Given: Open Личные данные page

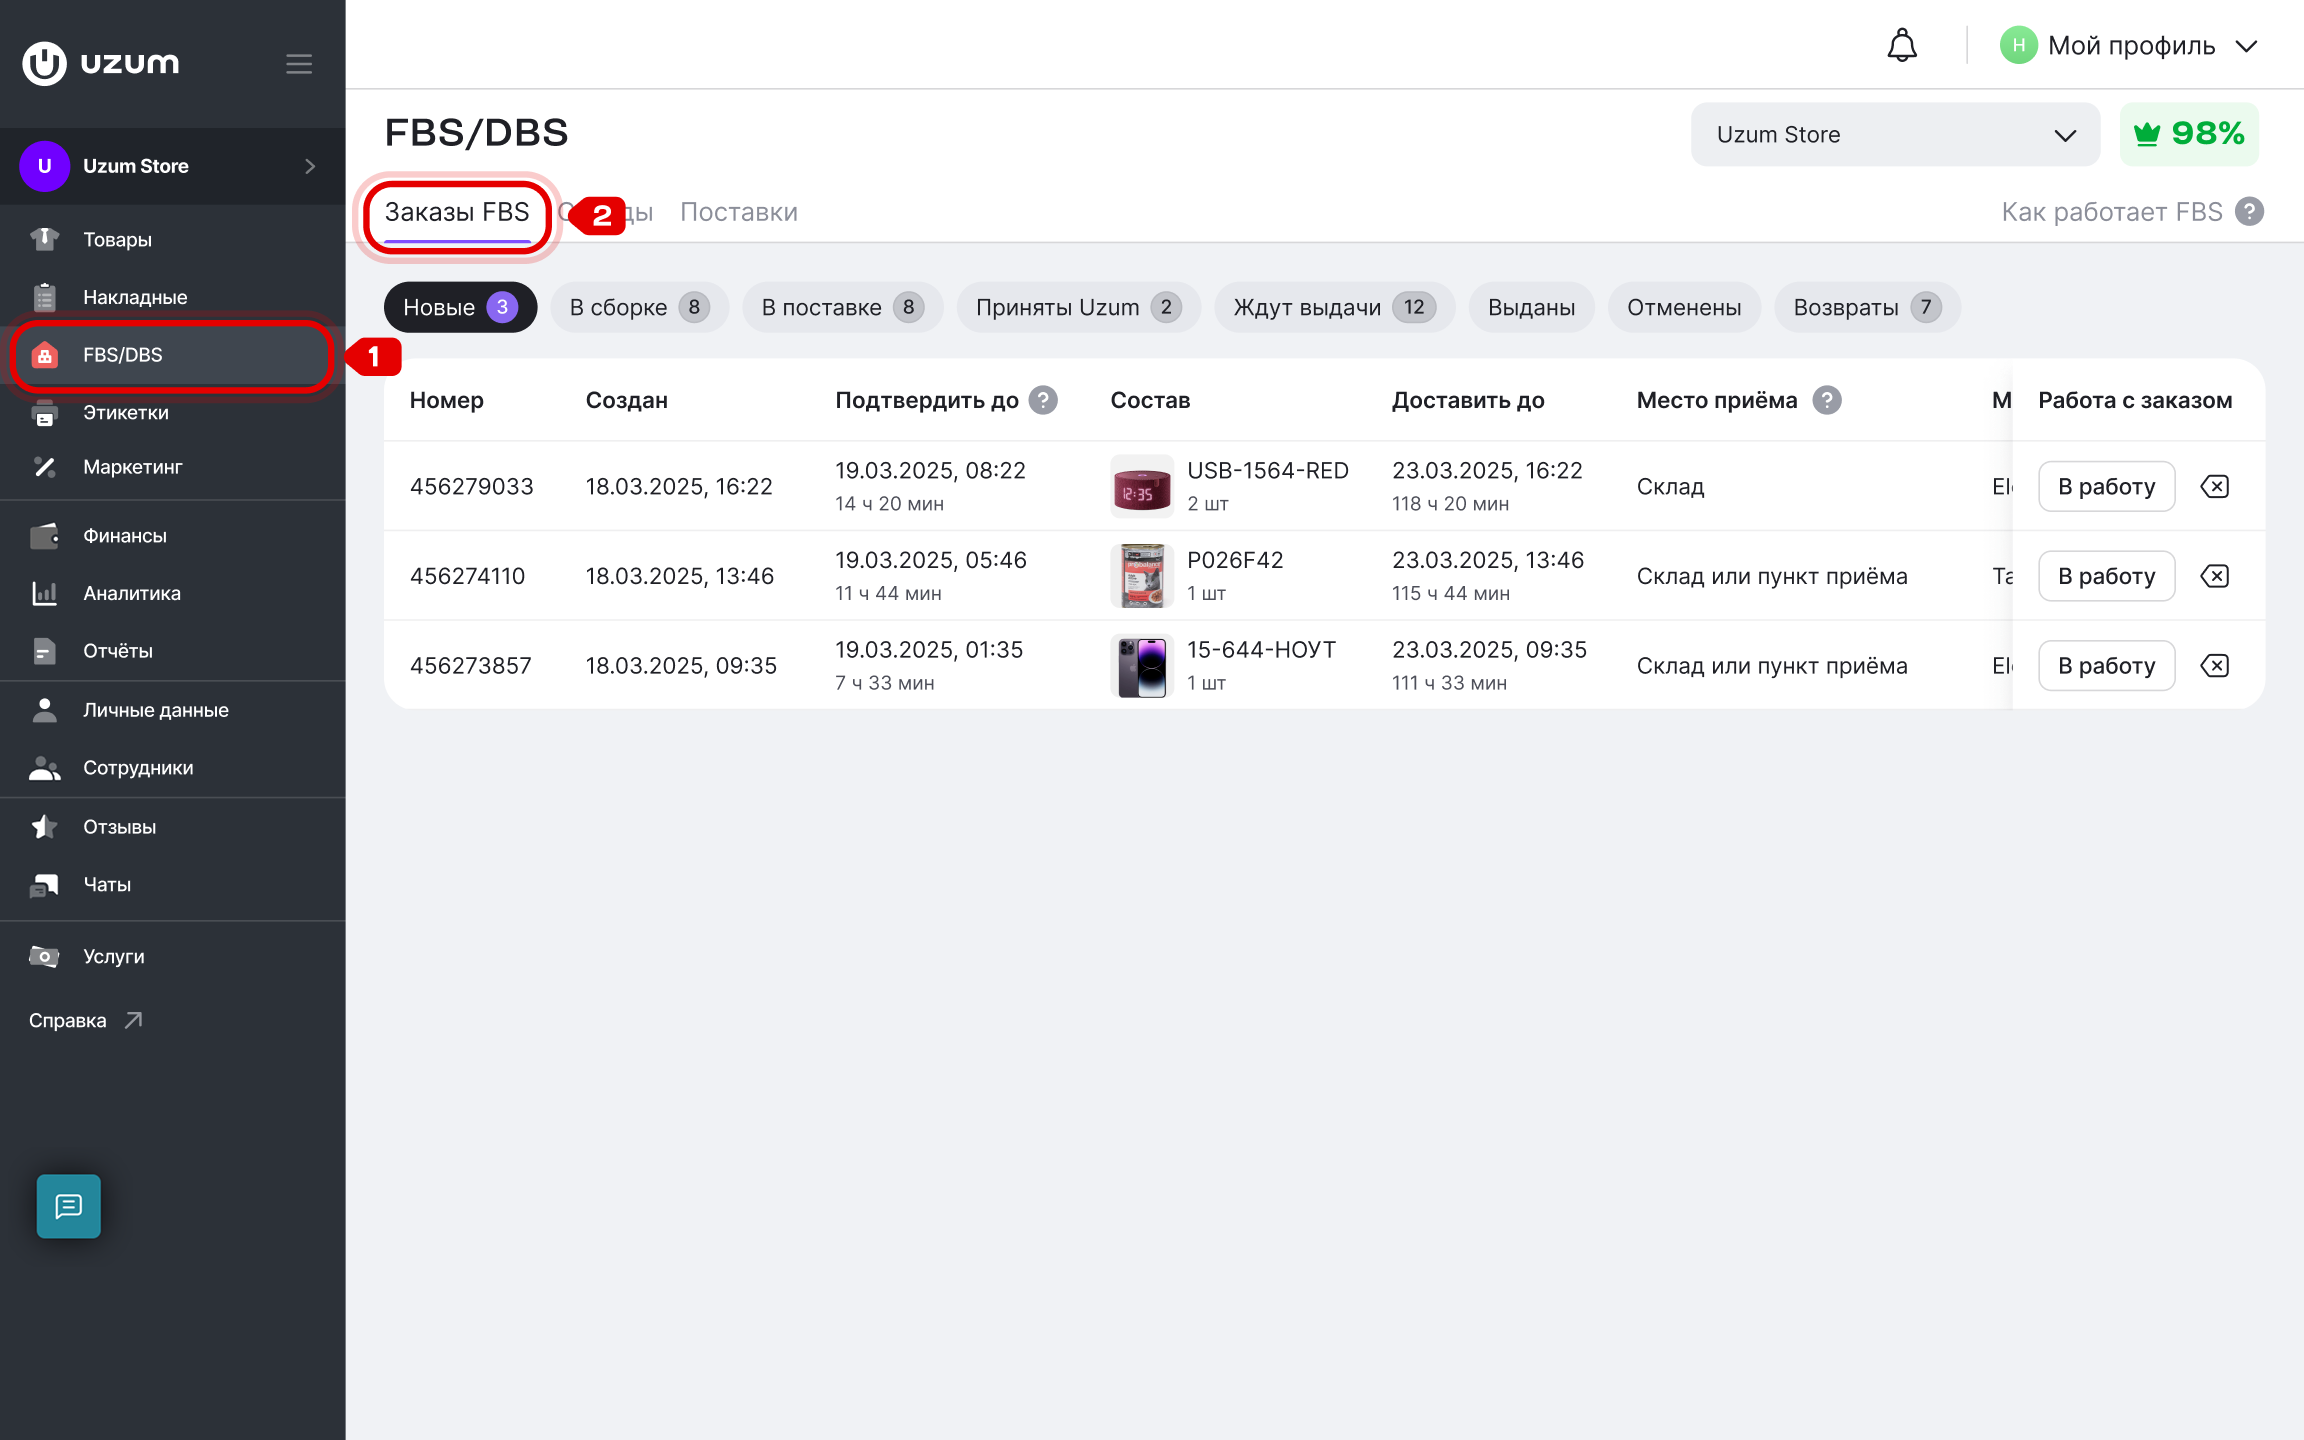Looking at the screenshot, I should coord(172,710).
